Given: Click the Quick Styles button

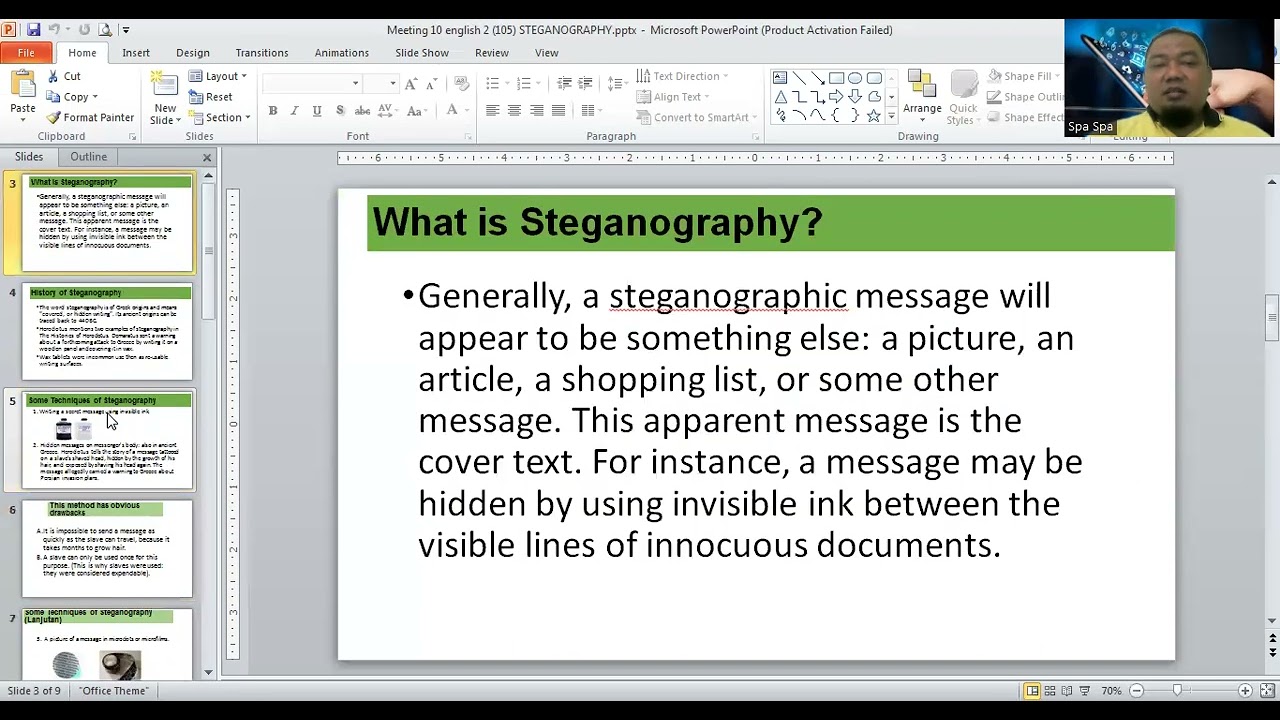Looking at the screenshot, I should (x=963, y=97).
